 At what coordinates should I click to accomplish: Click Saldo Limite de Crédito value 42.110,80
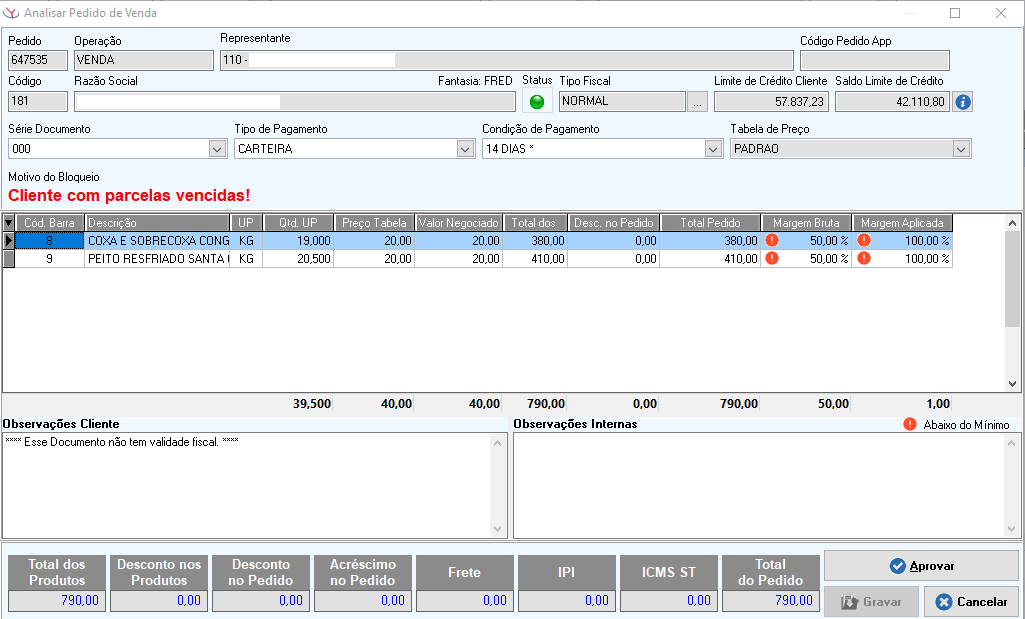pyautogui.click(x=892, y=101)
